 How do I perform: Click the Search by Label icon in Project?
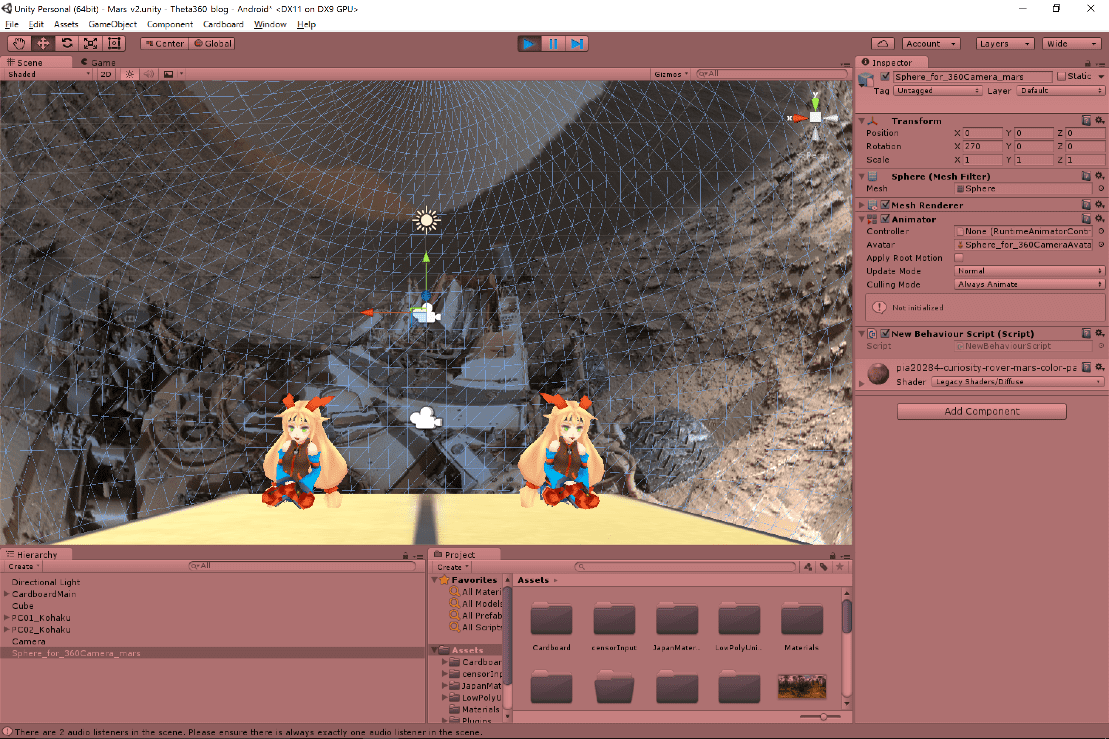pyautogui.click(x=824, y=567)
